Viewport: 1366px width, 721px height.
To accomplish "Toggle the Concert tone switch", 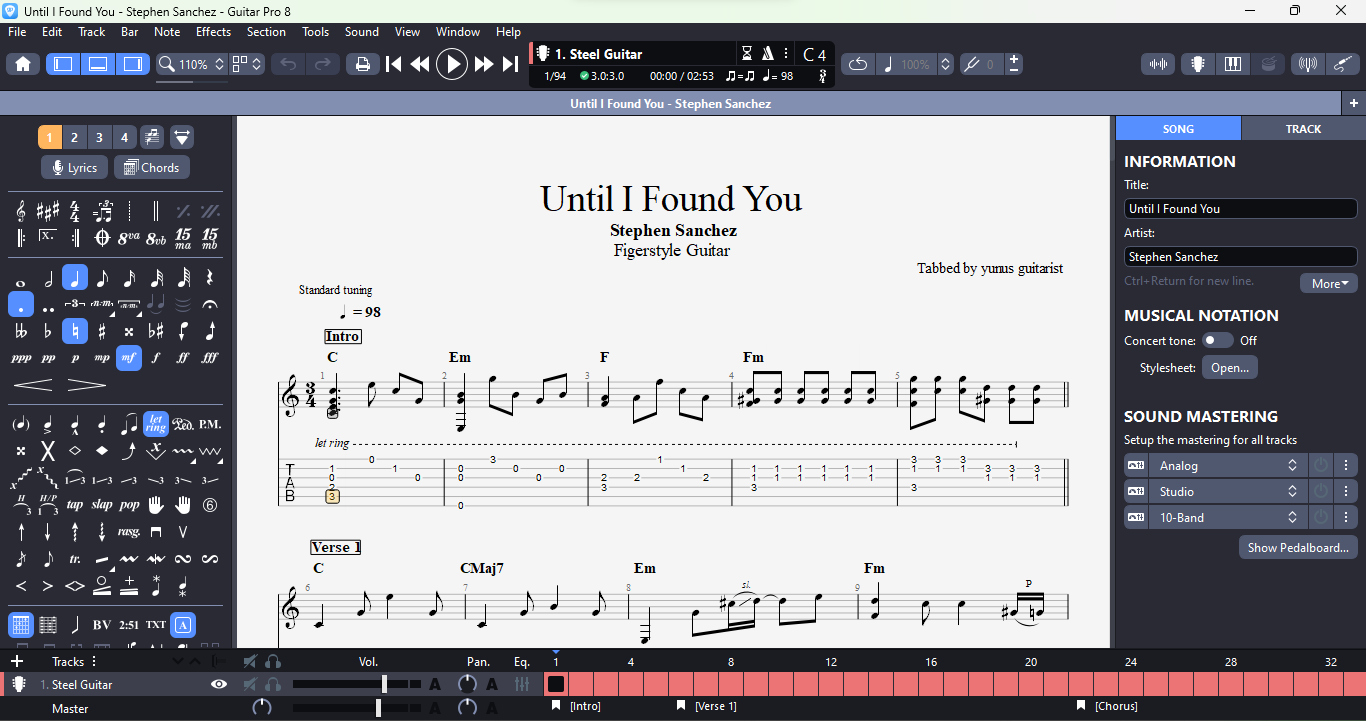I will point(1217,340).
